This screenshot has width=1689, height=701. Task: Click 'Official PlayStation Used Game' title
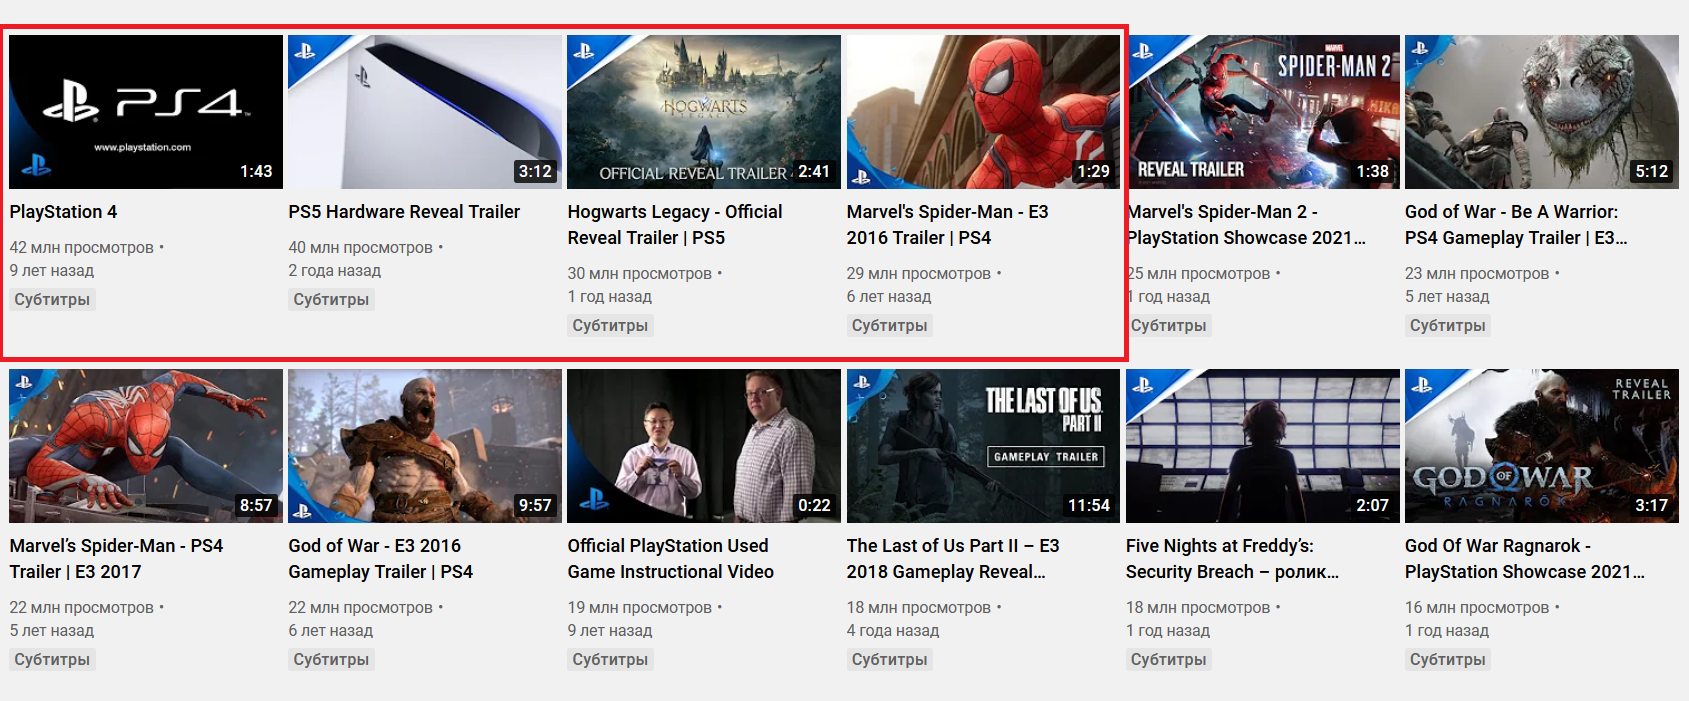671,559
